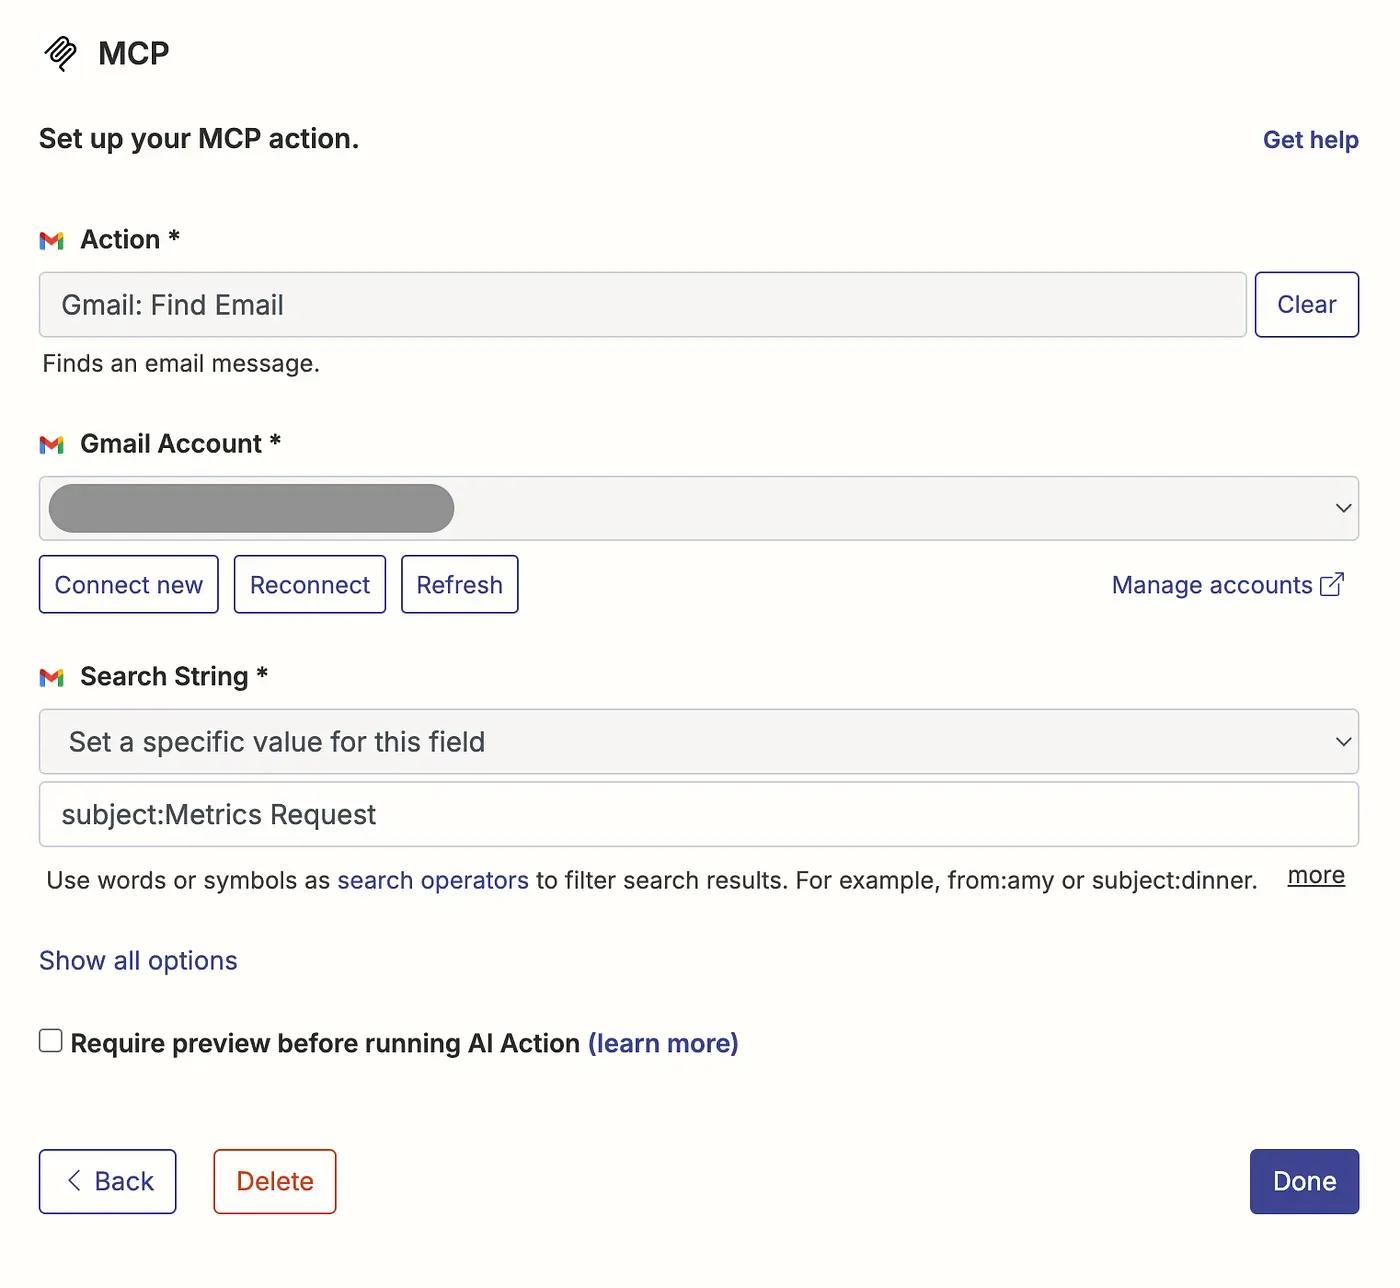Viewport: 1400px width, 1288px height.
Task: Delete this MCP action
Action: (x=275, y=1182)
